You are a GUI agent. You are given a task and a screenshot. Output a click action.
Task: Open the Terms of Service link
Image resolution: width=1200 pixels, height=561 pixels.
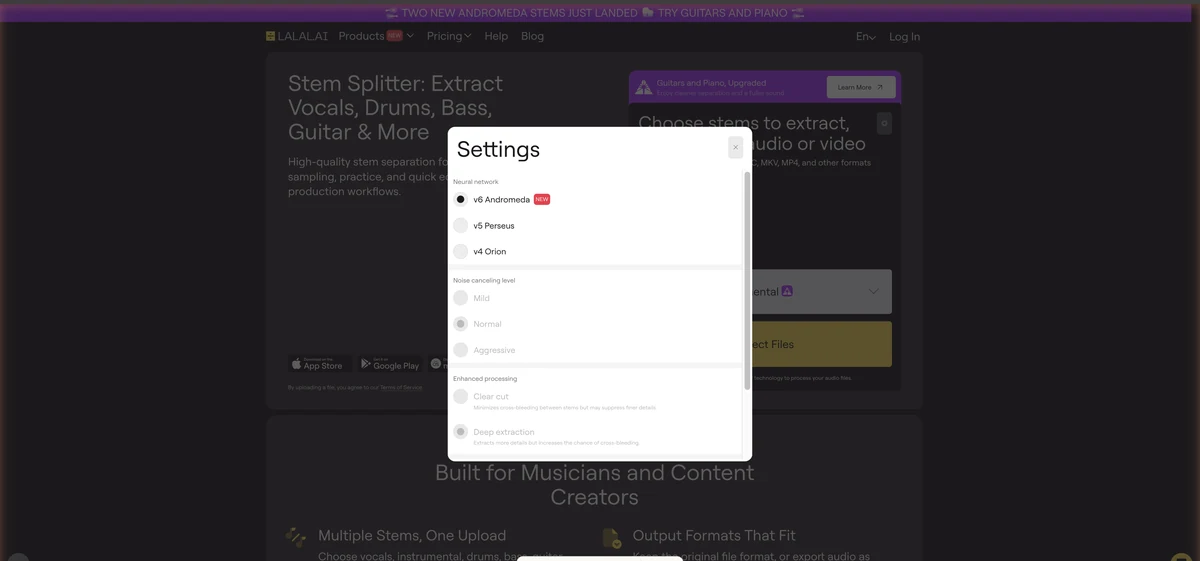click(401, 387)
